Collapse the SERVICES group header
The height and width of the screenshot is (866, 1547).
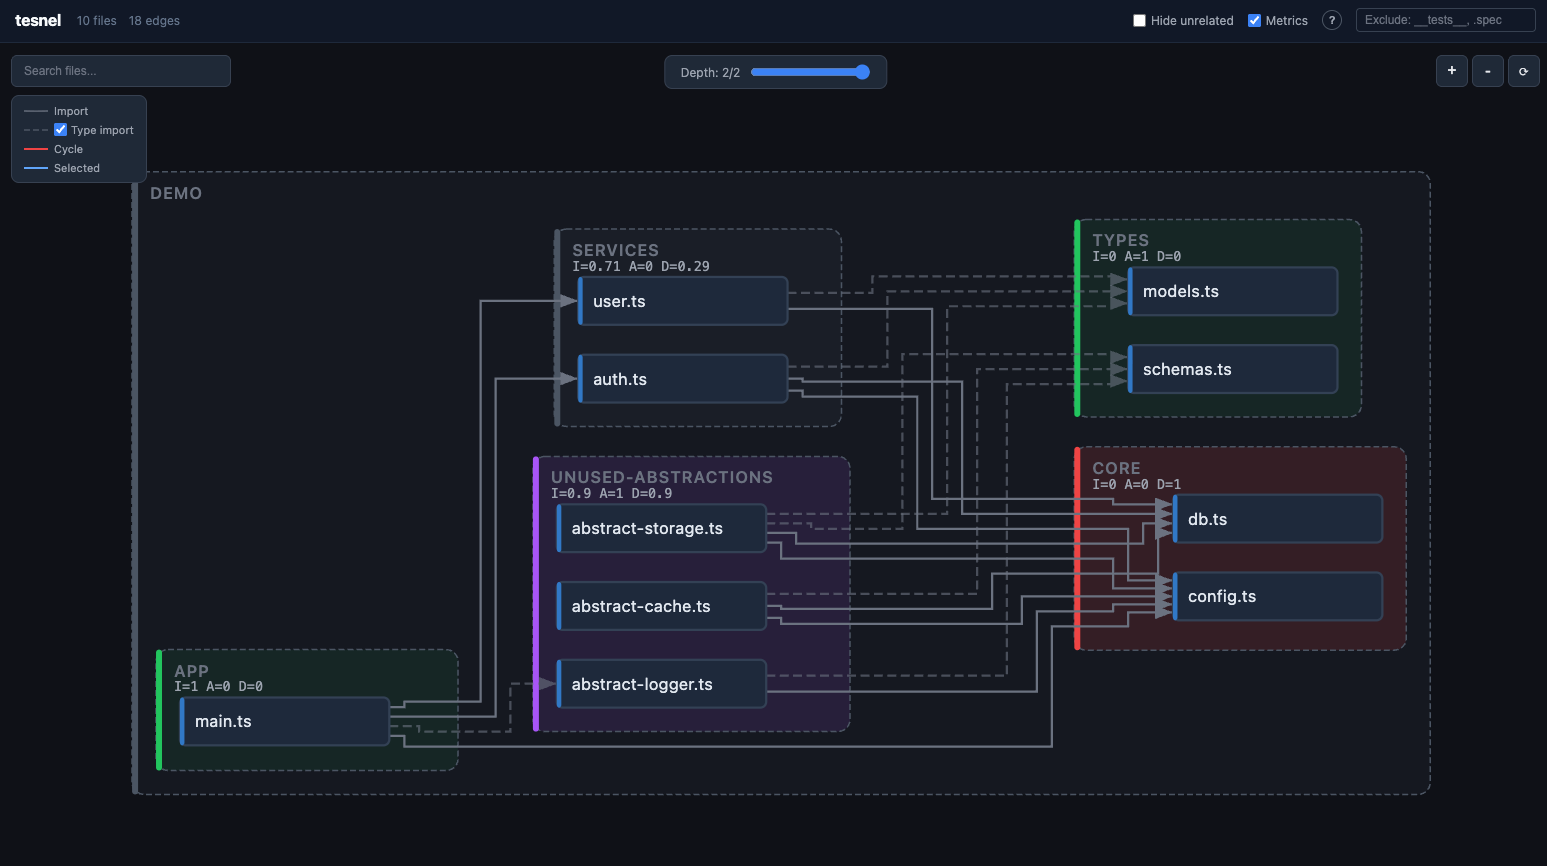click(x=615, y=250)
